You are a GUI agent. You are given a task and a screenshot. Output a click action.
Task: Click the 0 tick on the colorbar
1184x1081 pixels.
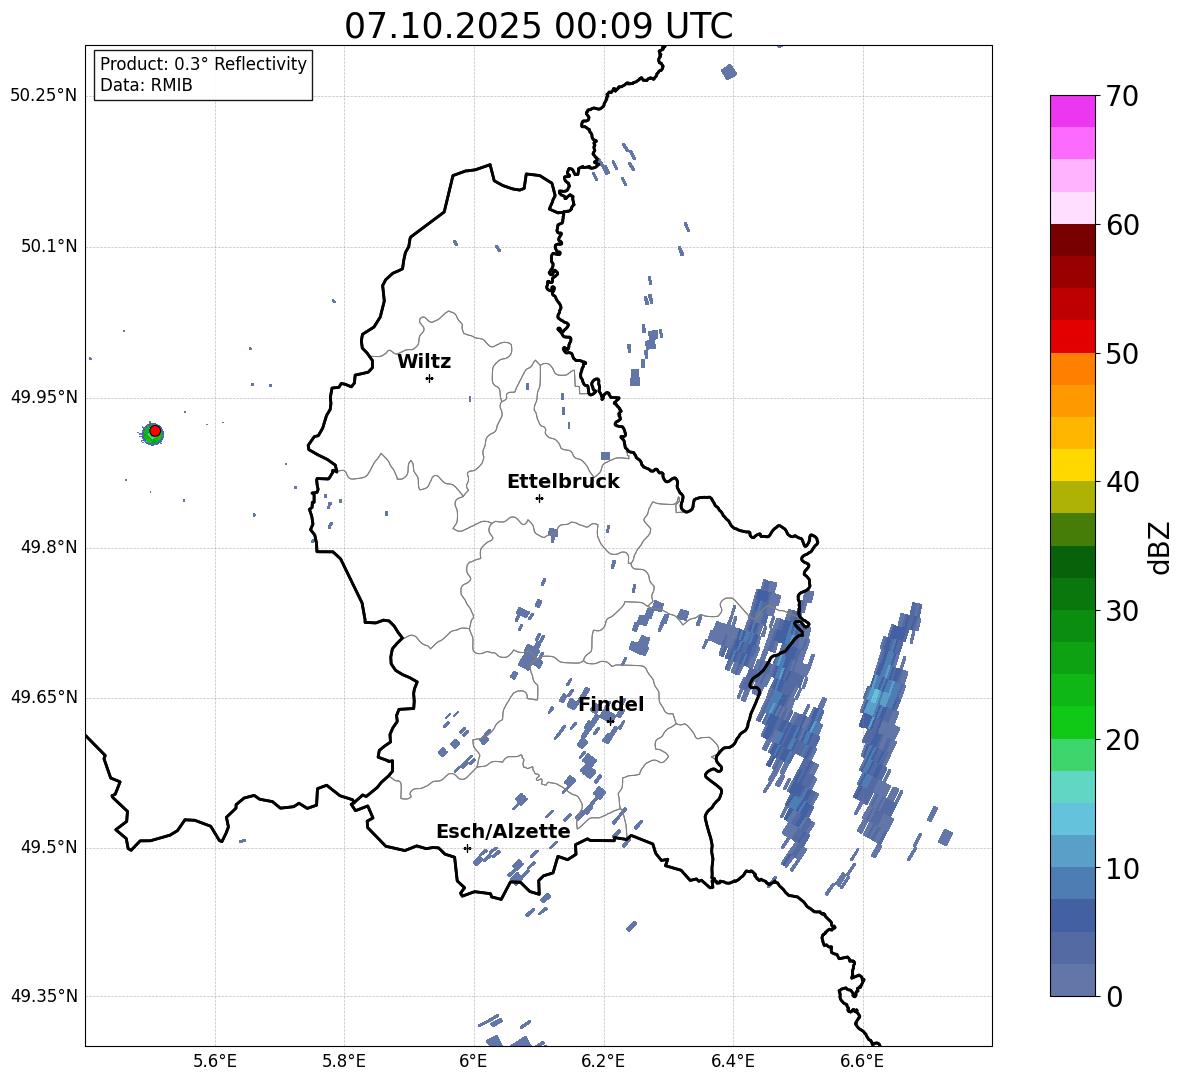[1114, 996]
